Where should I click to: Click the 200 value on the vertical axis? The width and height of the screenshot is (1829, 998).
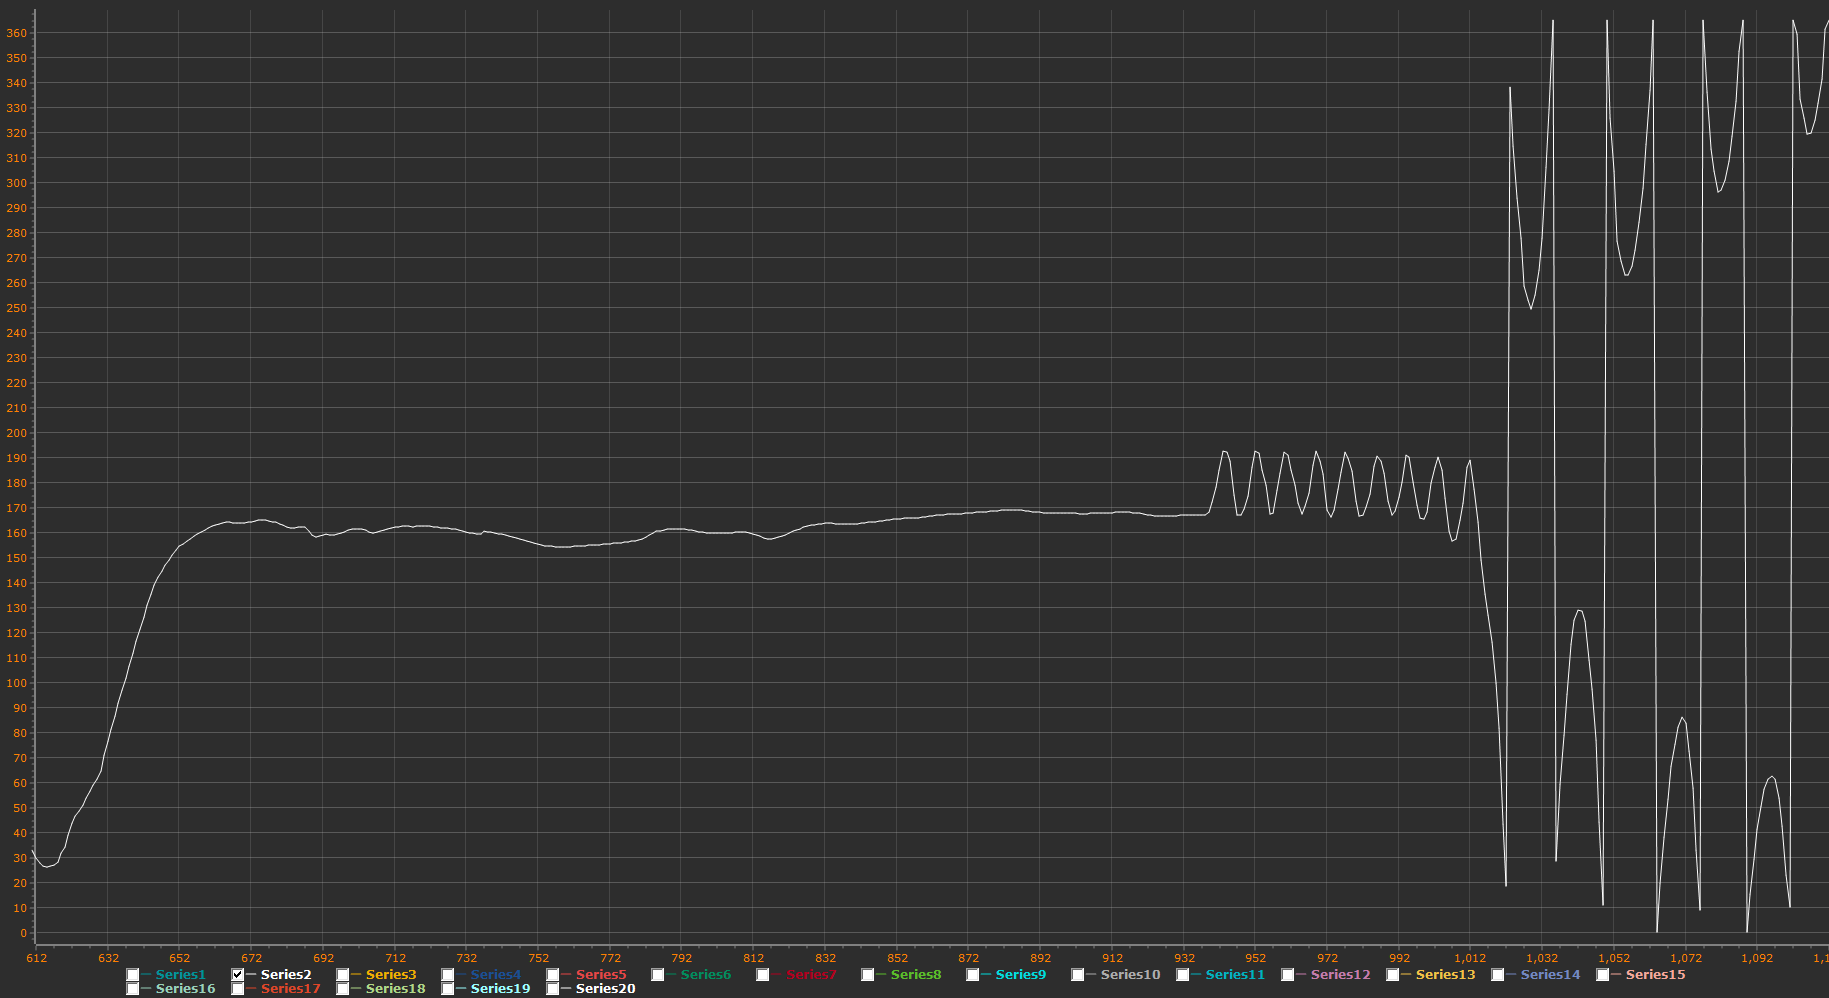17,433
